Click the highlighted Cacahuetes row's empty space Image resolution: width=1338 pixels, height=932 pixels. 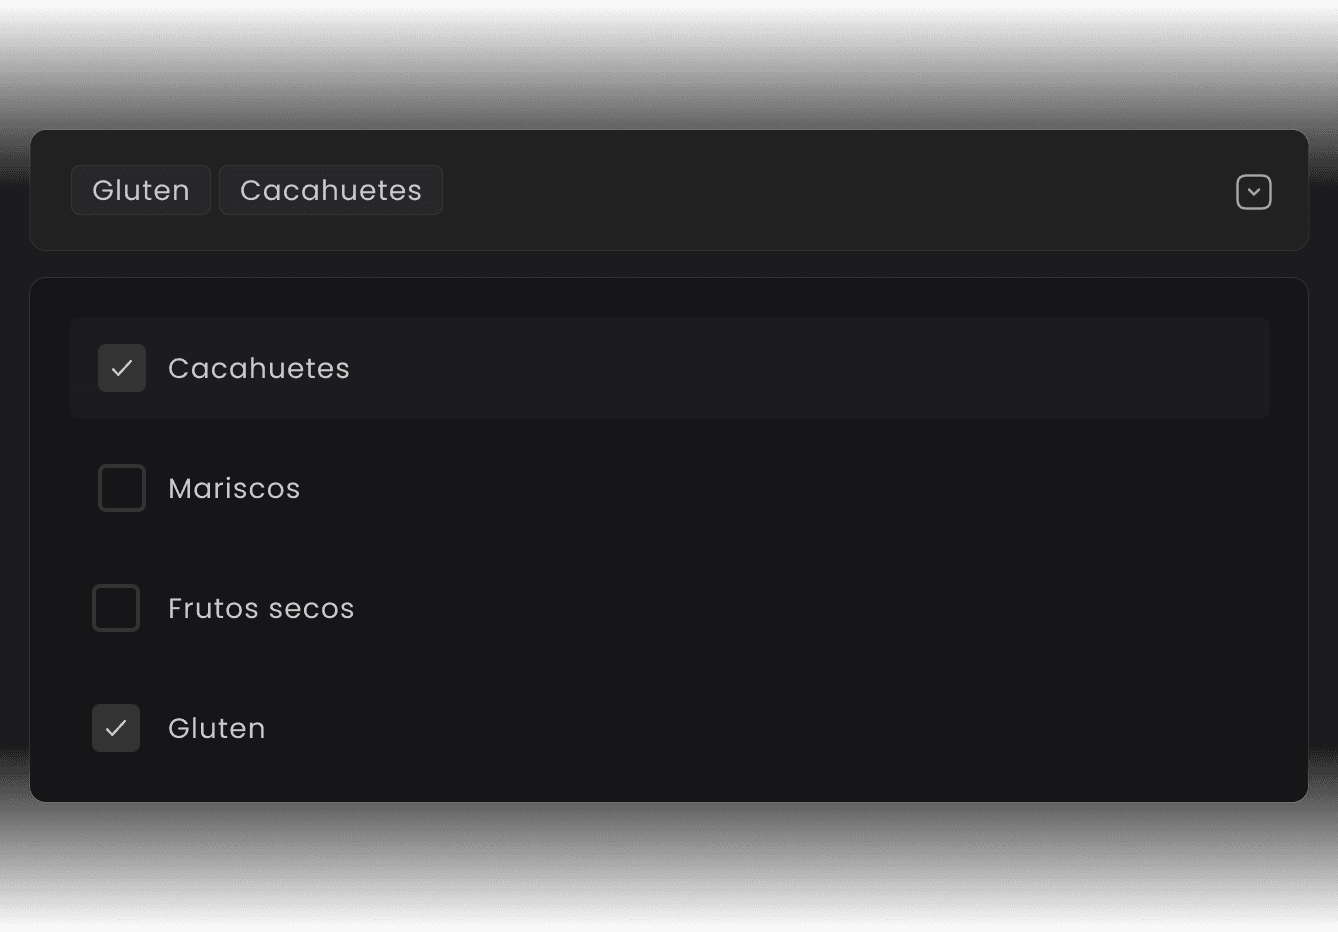(800, 368)
